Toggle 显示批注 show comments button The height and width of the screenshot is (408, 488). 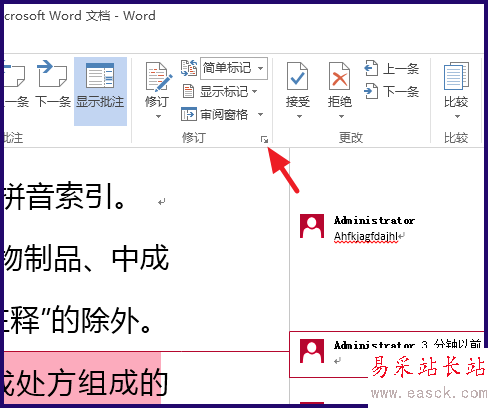pyautogui.click(x=100, y=91)
